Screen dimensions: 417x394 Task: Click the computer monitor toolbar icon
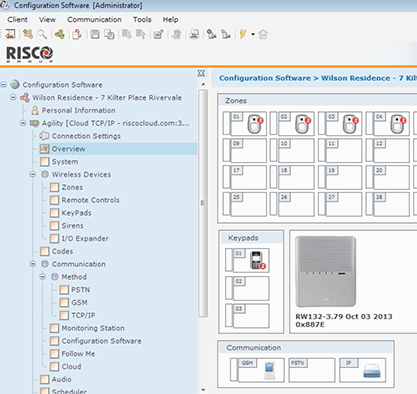(x=194, y=34)
